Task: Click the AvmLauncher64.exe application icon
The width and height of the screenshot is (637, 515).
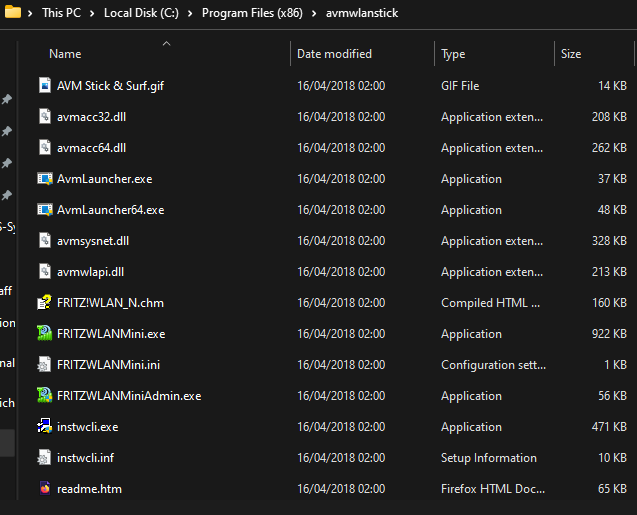Action: 45,210
